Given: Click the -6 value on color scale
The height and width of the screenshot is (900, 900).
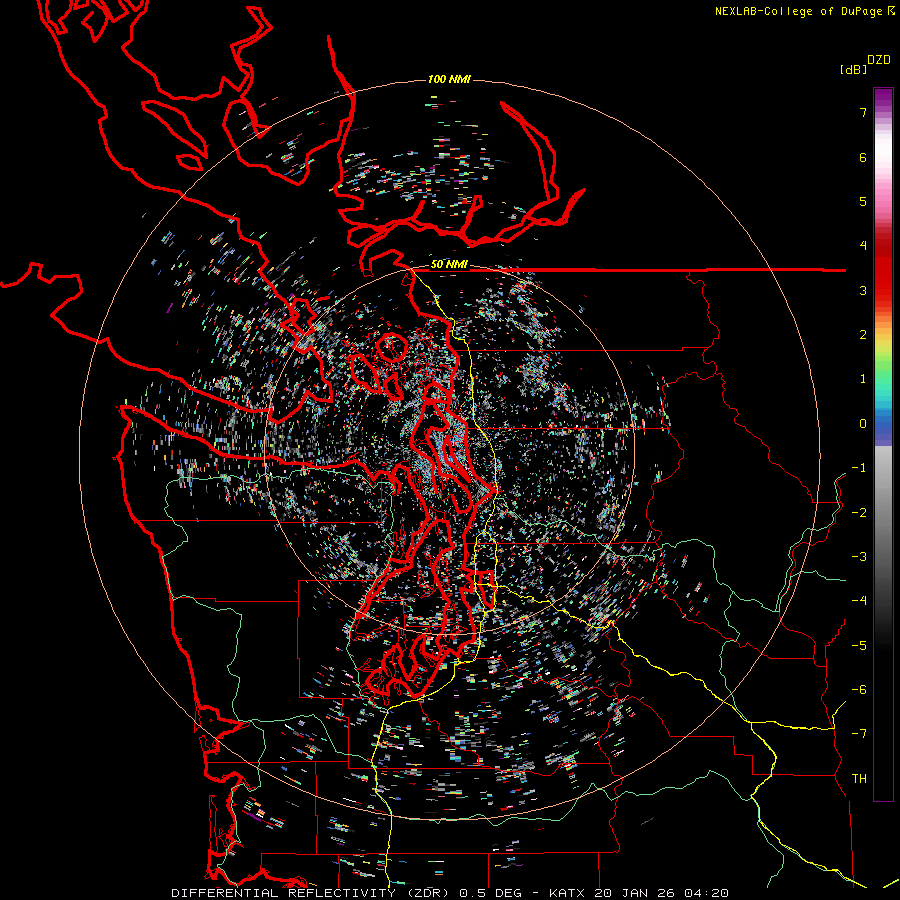Looking at the screenshot, I should 859,690.
